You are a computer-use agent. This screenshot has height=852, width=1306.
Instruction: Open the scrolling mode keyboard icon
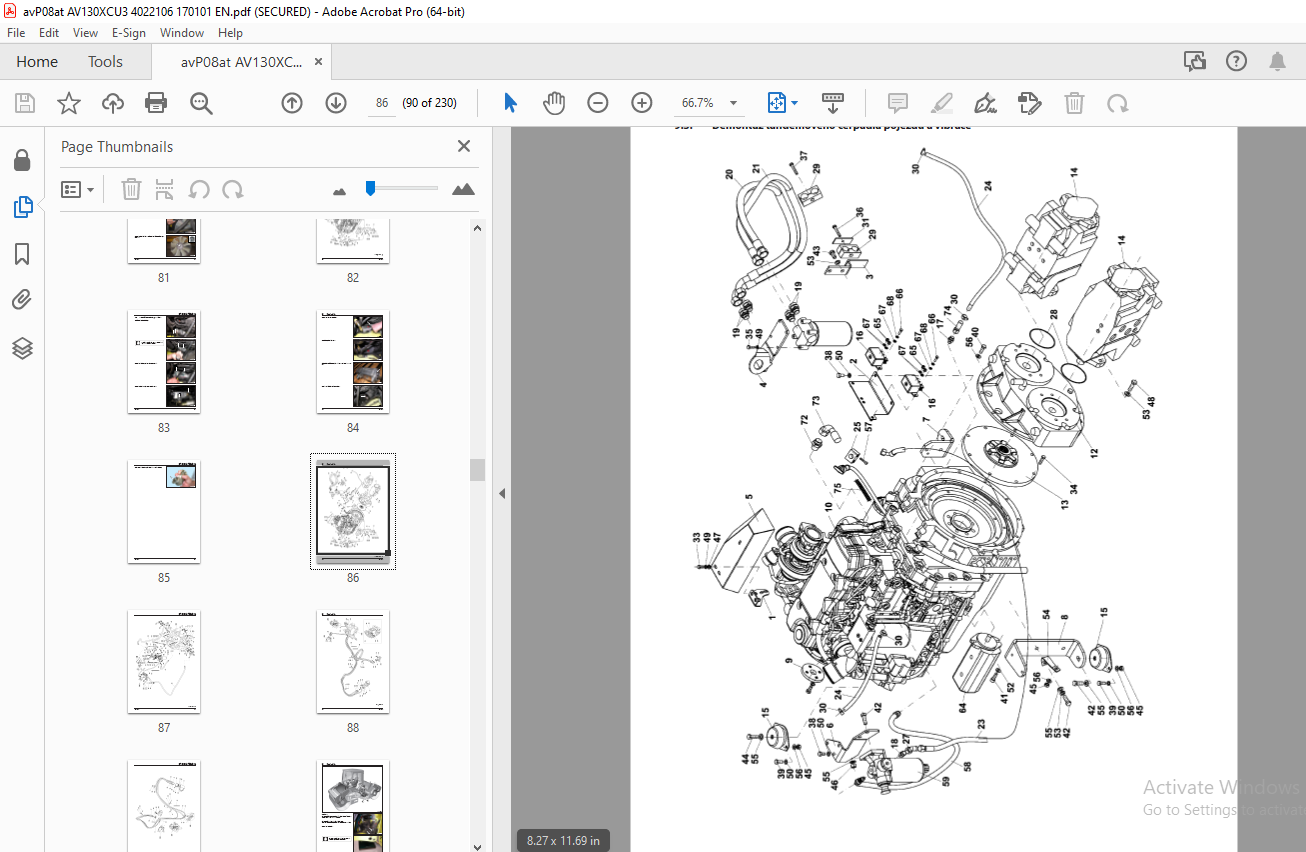pyautogui.click(x=833, y=103)
